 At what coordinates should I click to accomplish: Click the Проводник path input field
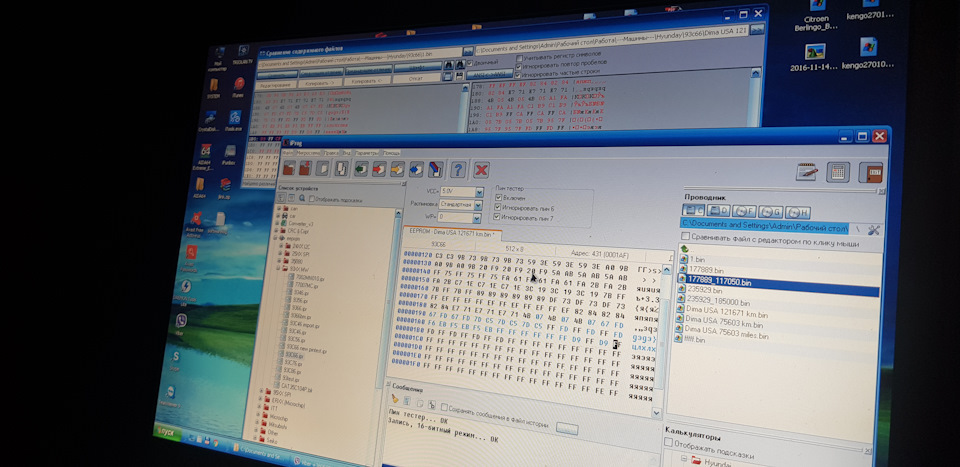coord(765,226)
